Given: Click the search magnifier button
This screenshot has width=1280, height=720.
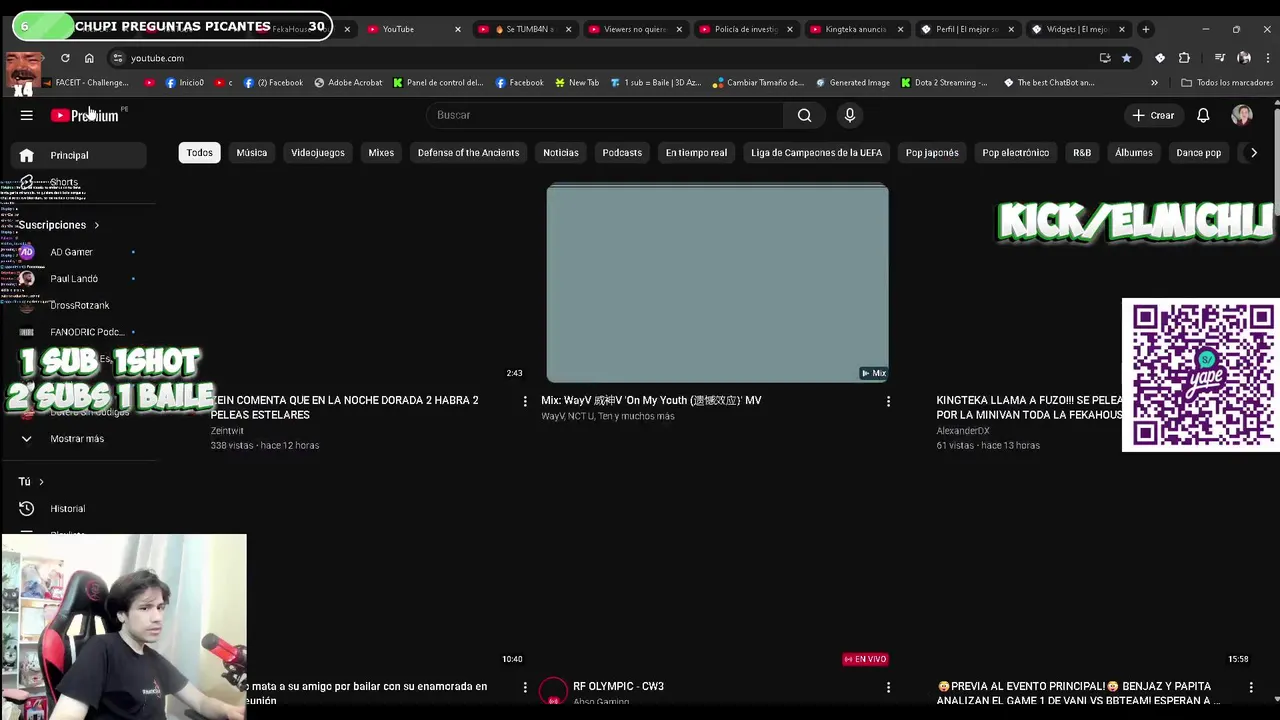Looking at the screenshot, I should click(804, 115).
